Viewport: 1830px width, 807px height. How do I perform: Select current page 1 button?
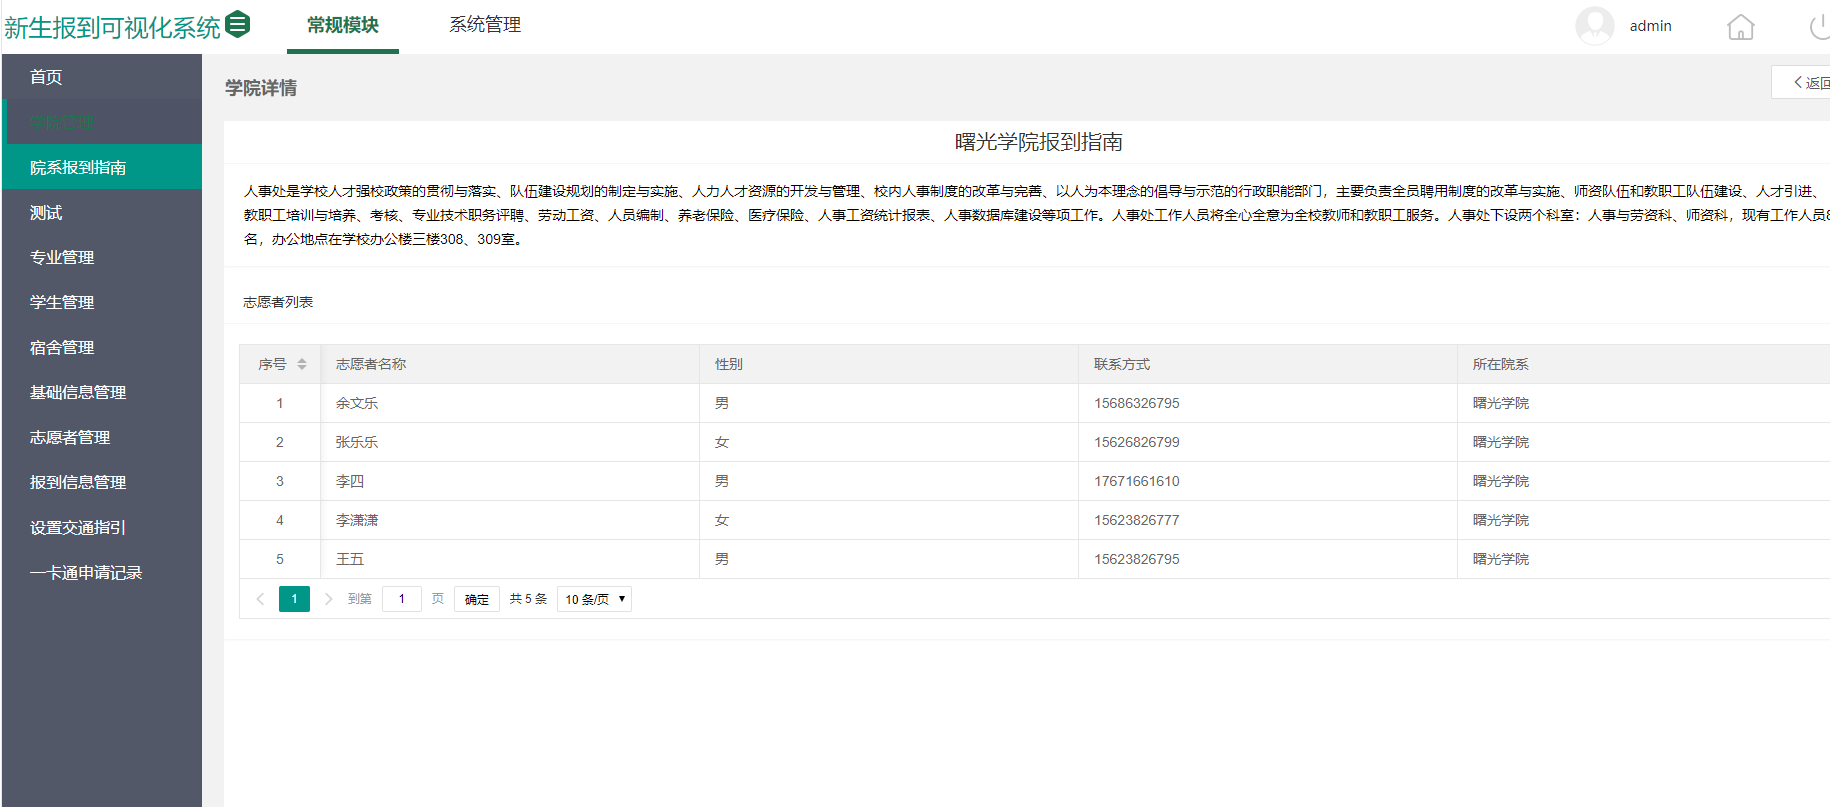(x=294, y=599)
